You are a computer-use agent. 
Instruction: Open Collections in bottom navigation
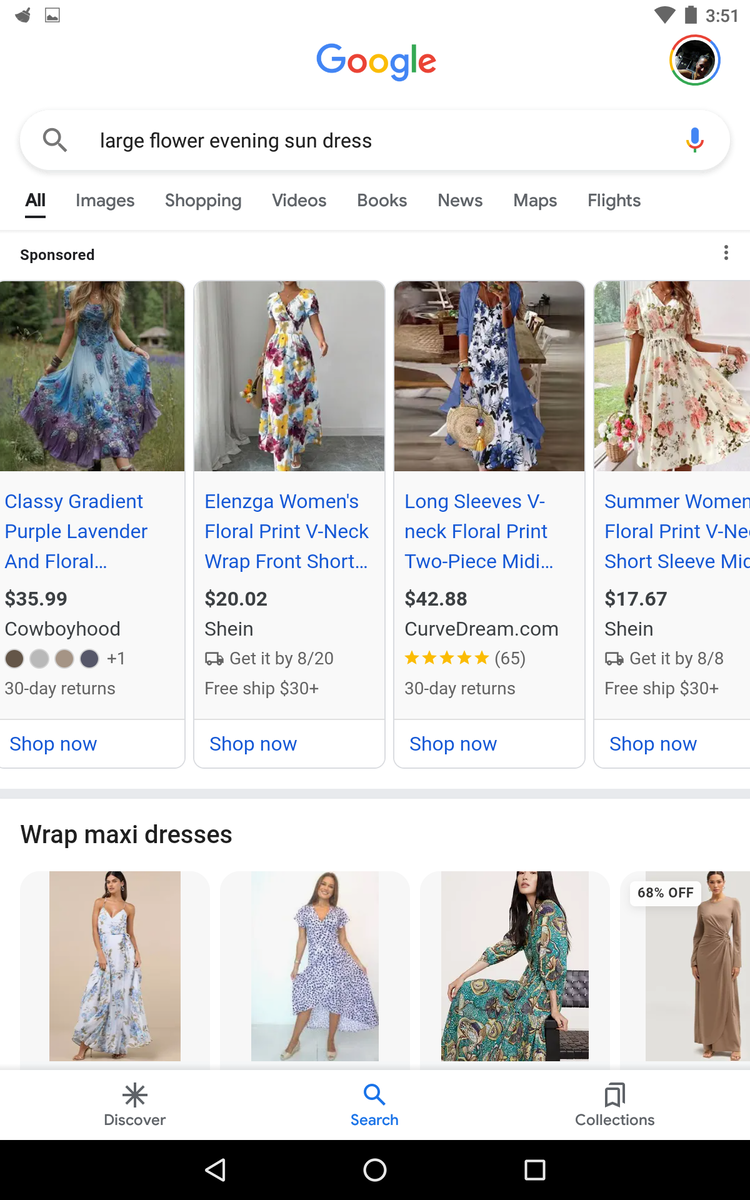click(615, 1104)
